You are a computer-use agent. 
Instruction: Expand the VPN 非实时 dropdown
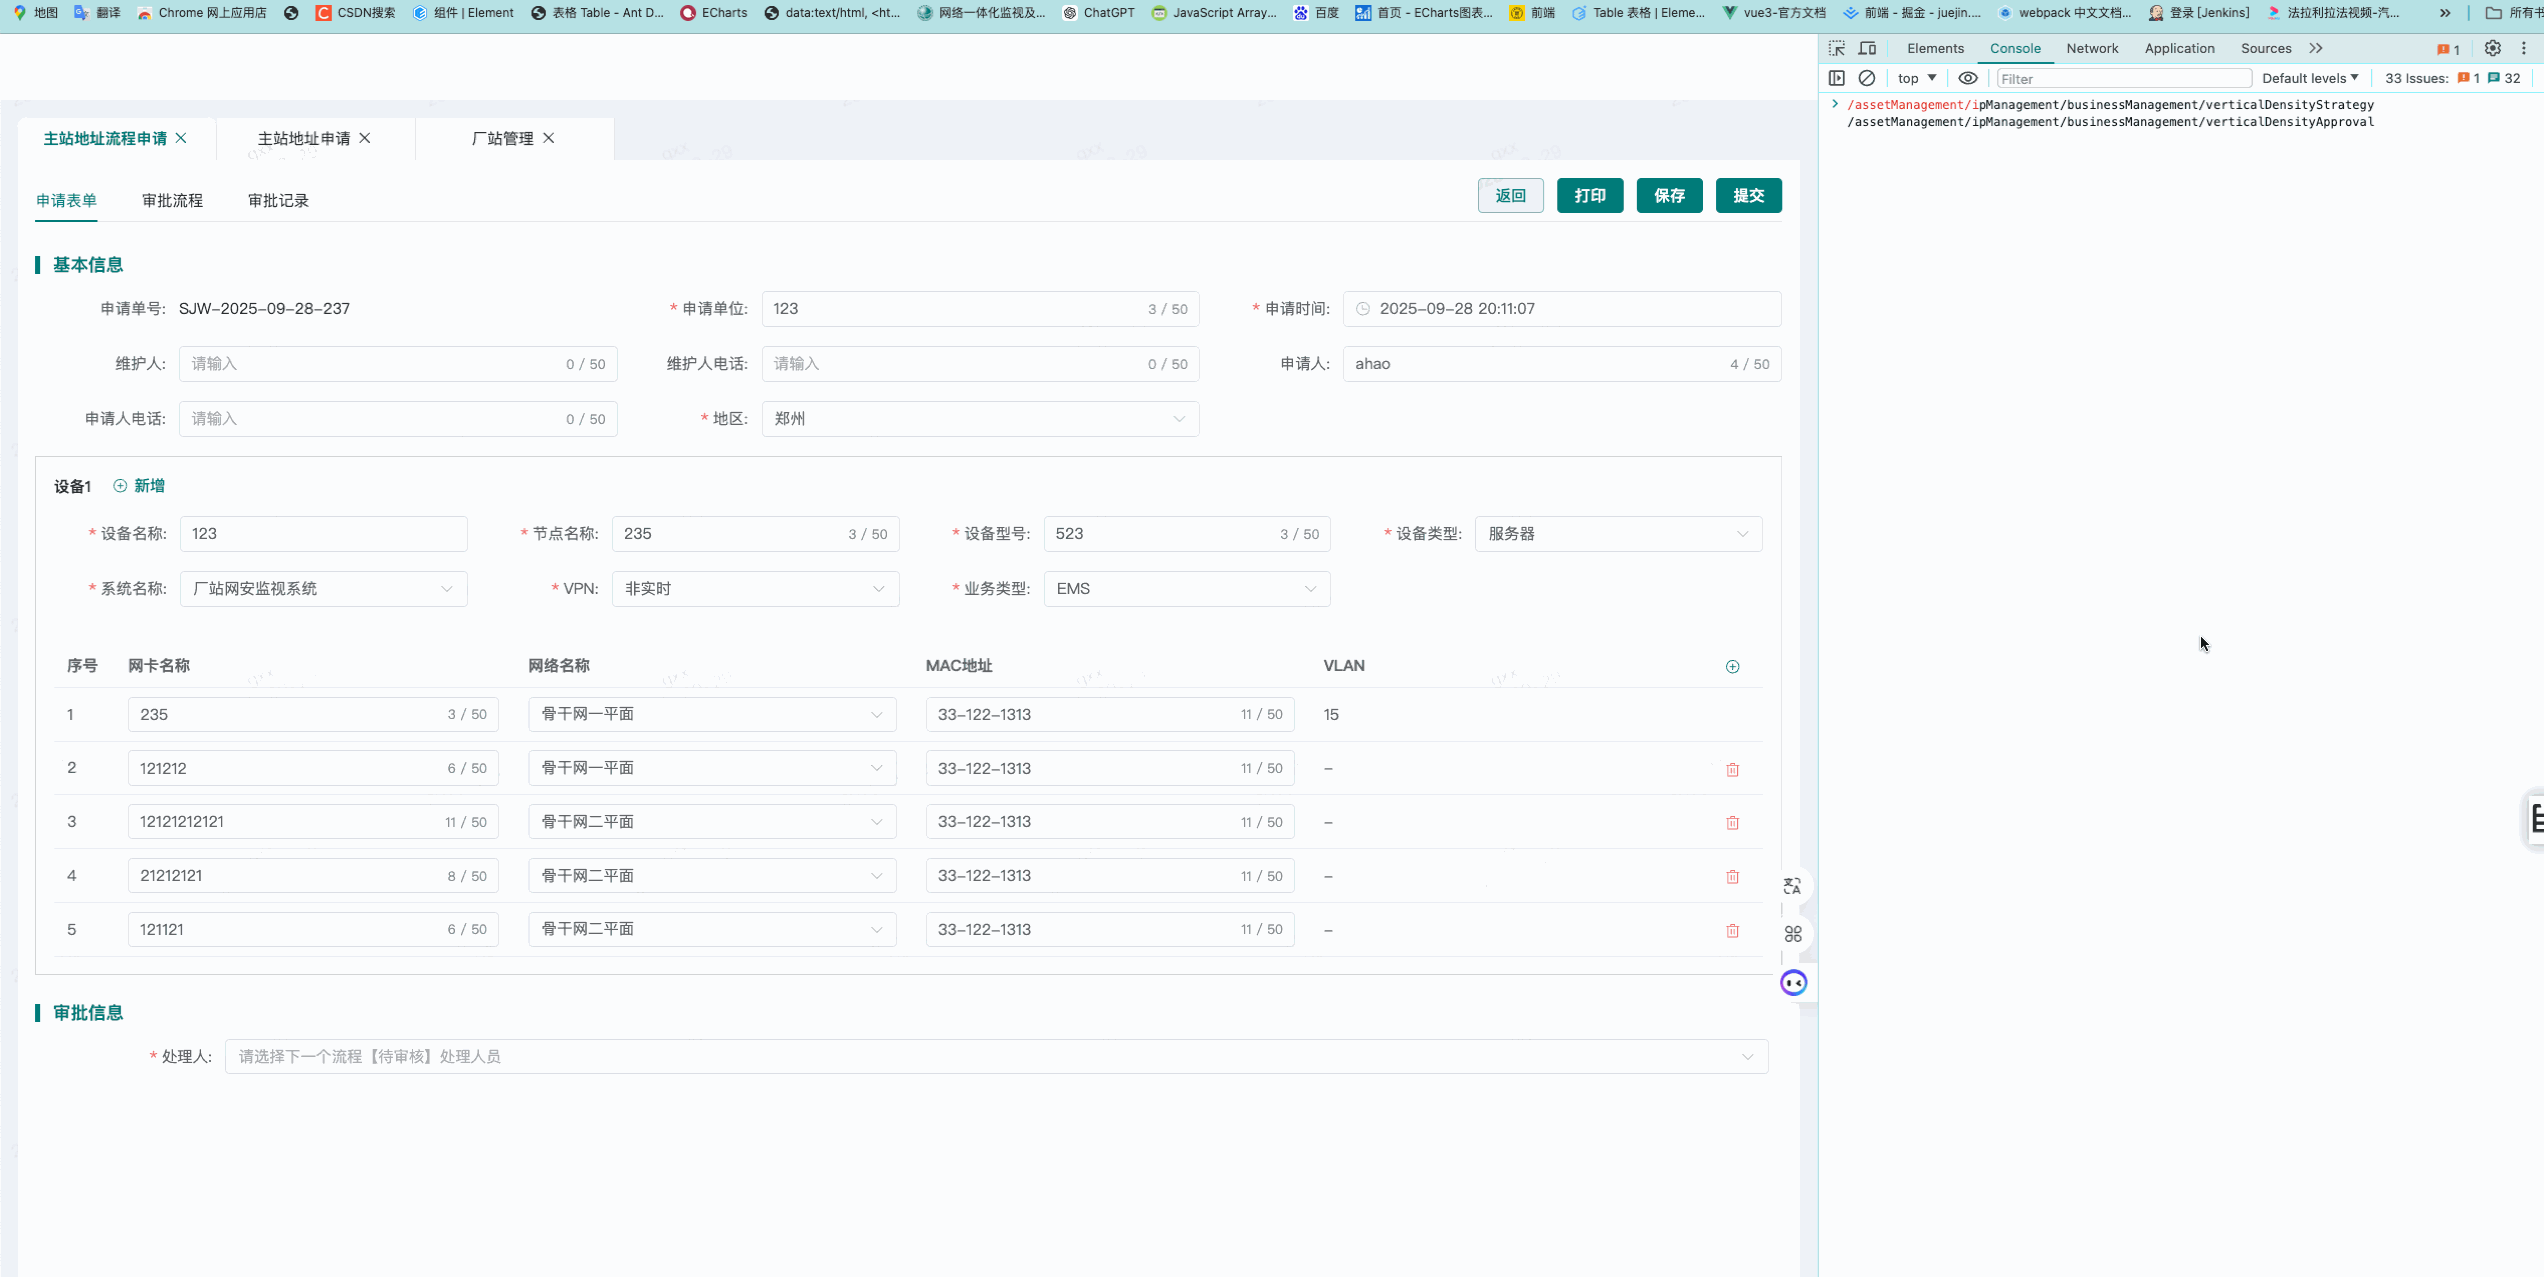coord(755,589)
